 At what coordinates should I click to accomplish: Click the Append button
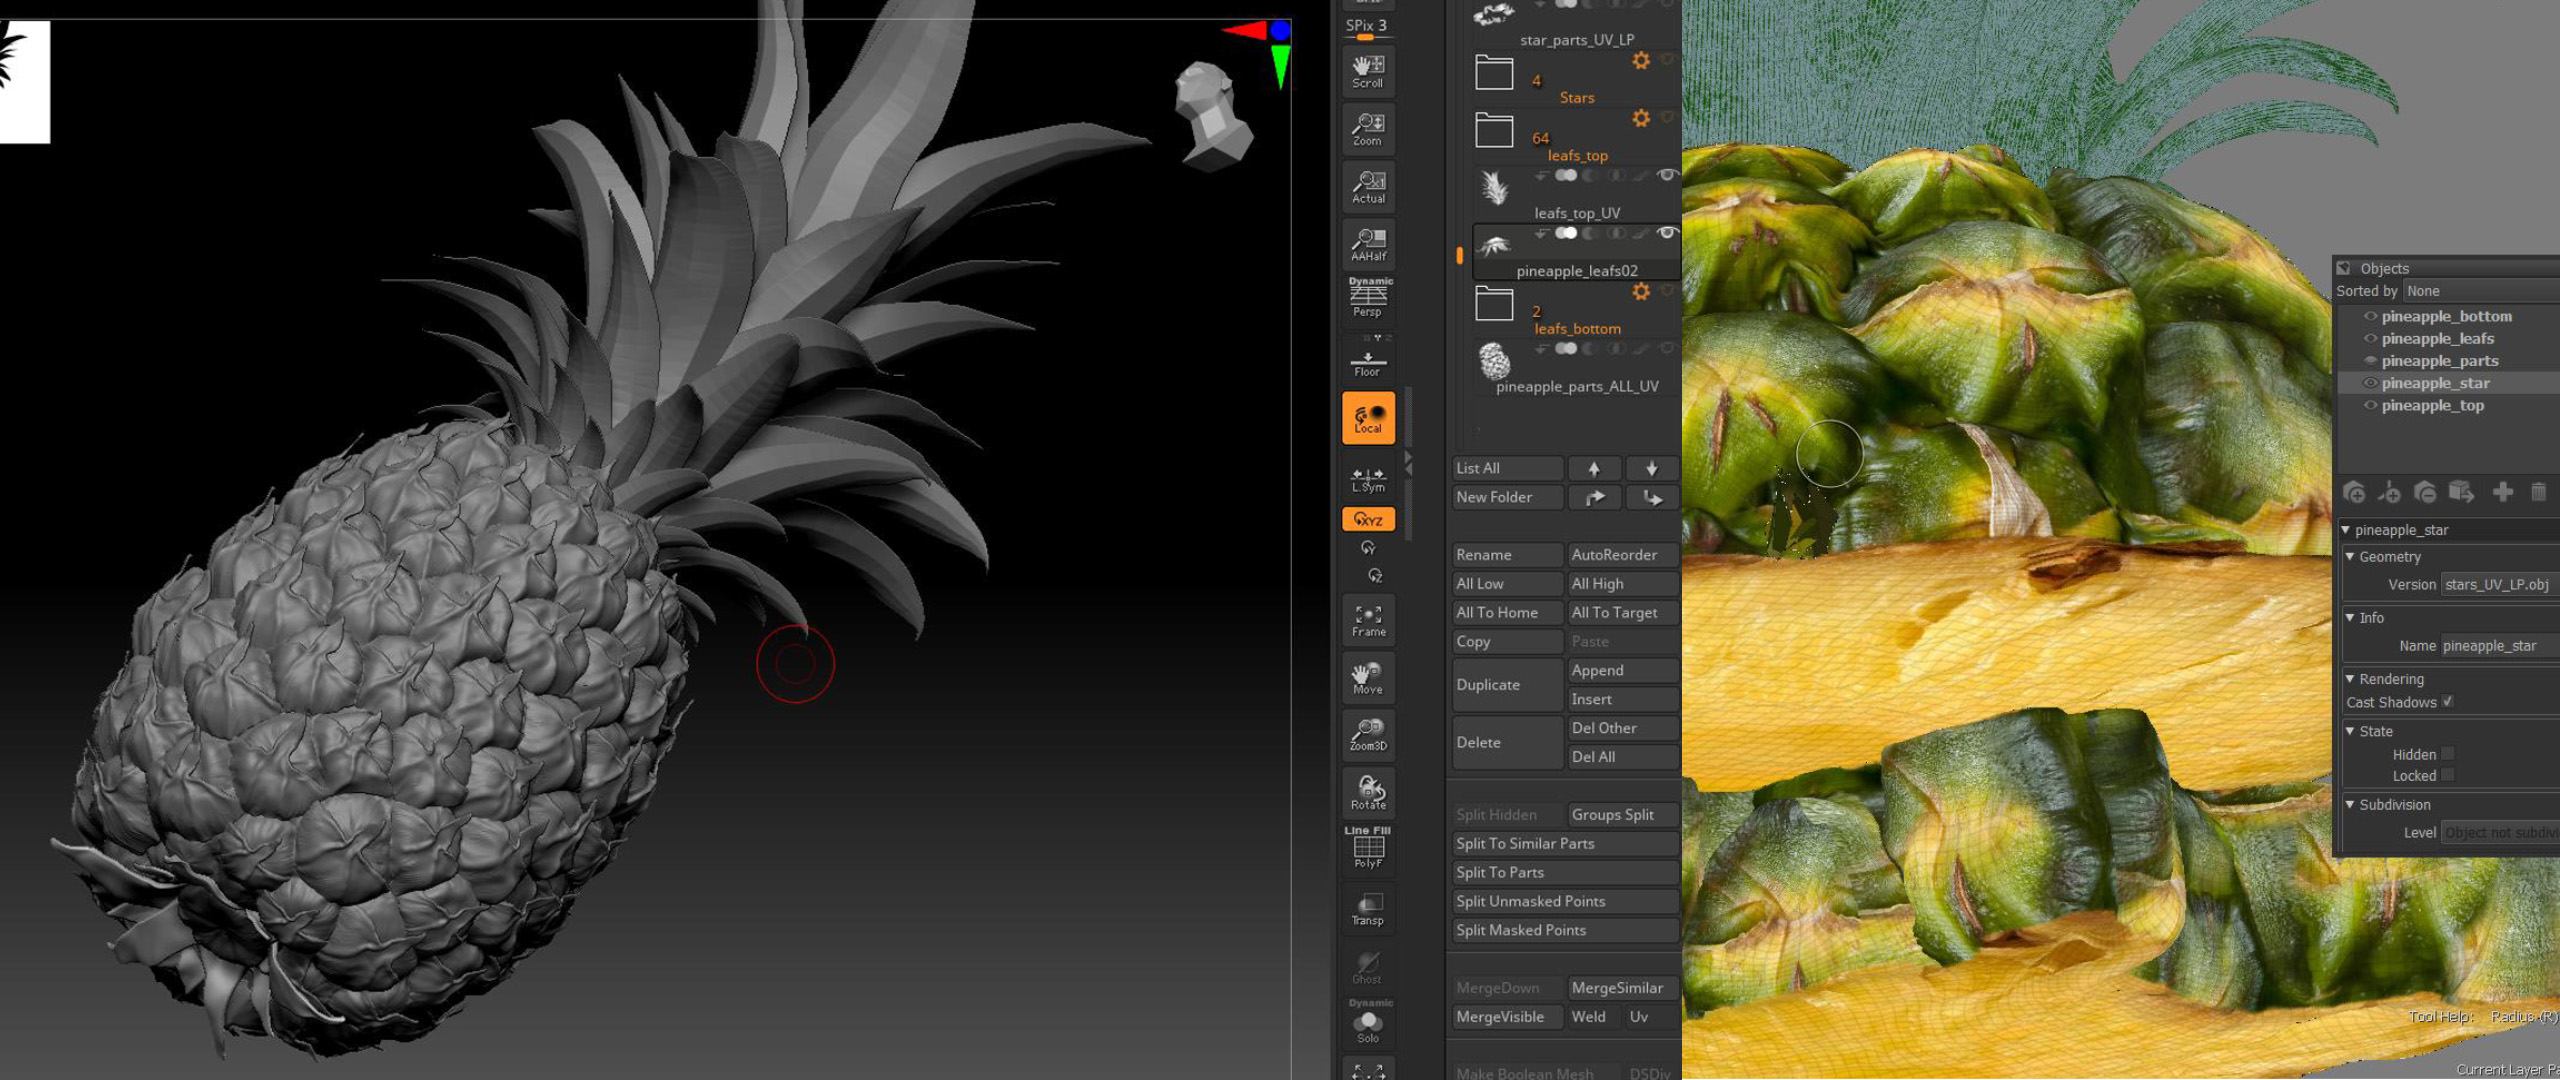1623,670
